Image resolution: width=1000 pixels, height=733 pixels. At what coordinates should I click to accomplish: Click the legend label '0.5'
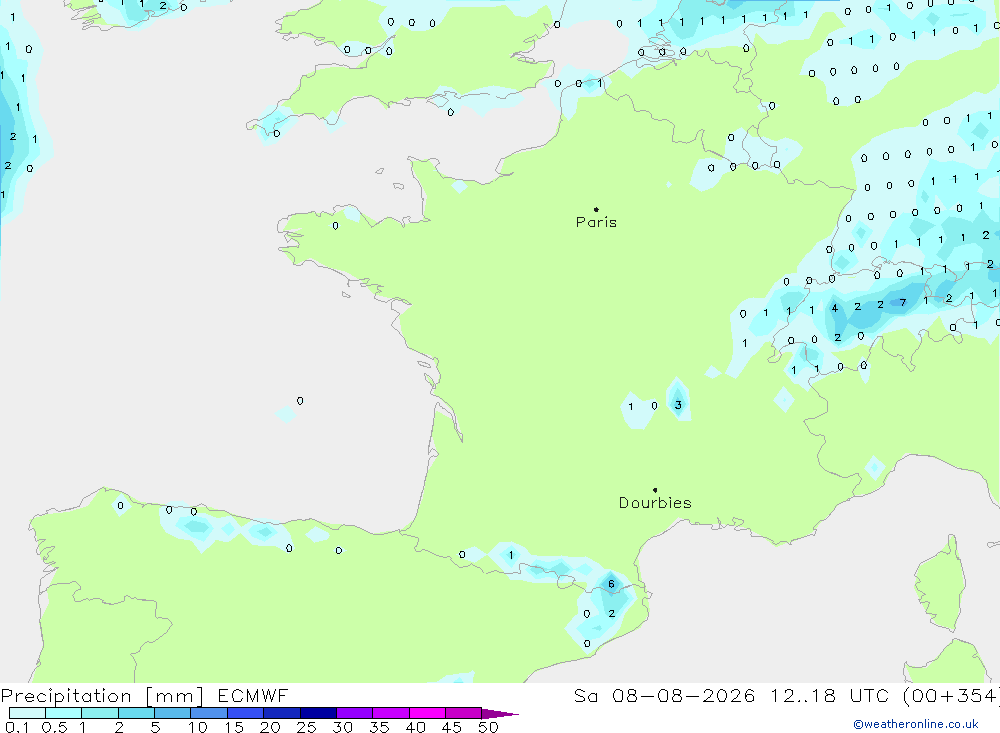[54, 727]
